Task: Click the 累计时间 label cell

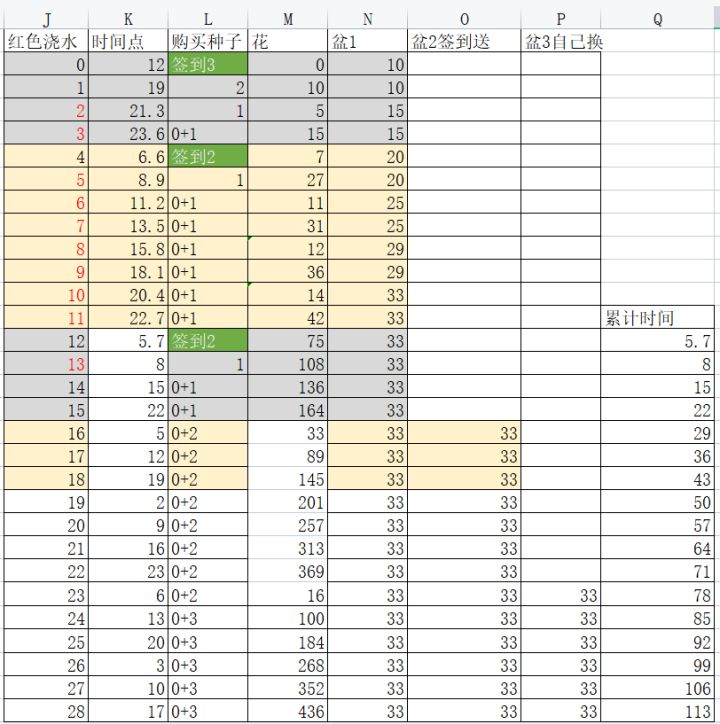Action: 658,318
